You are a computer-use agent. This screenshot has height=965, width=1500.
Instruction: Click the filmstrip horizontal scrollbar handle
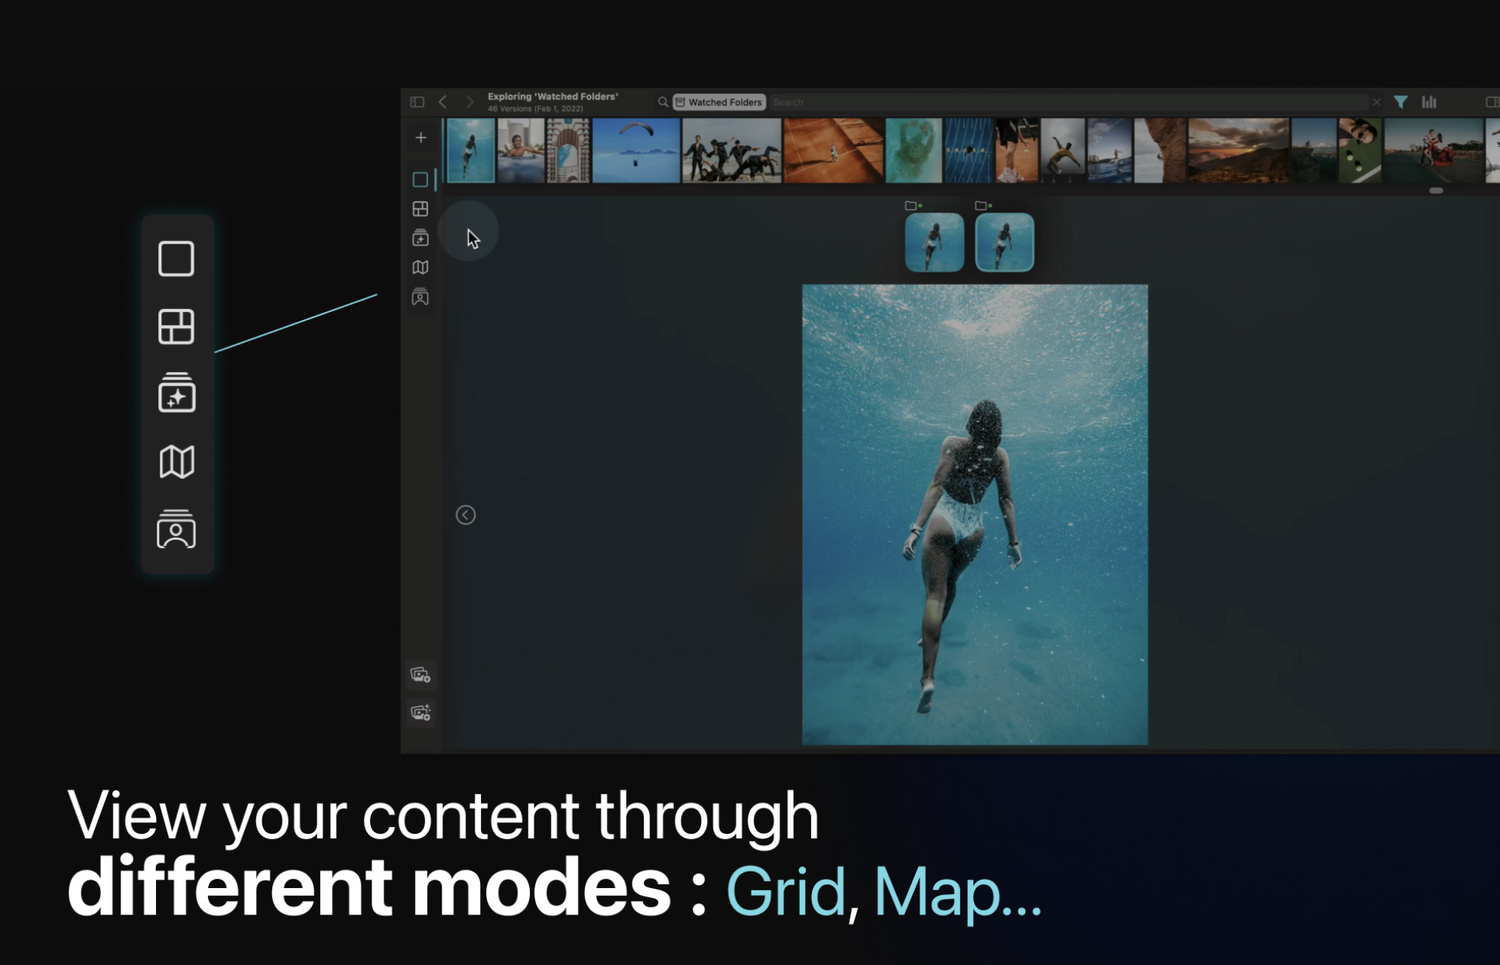tap(1436, 190)
